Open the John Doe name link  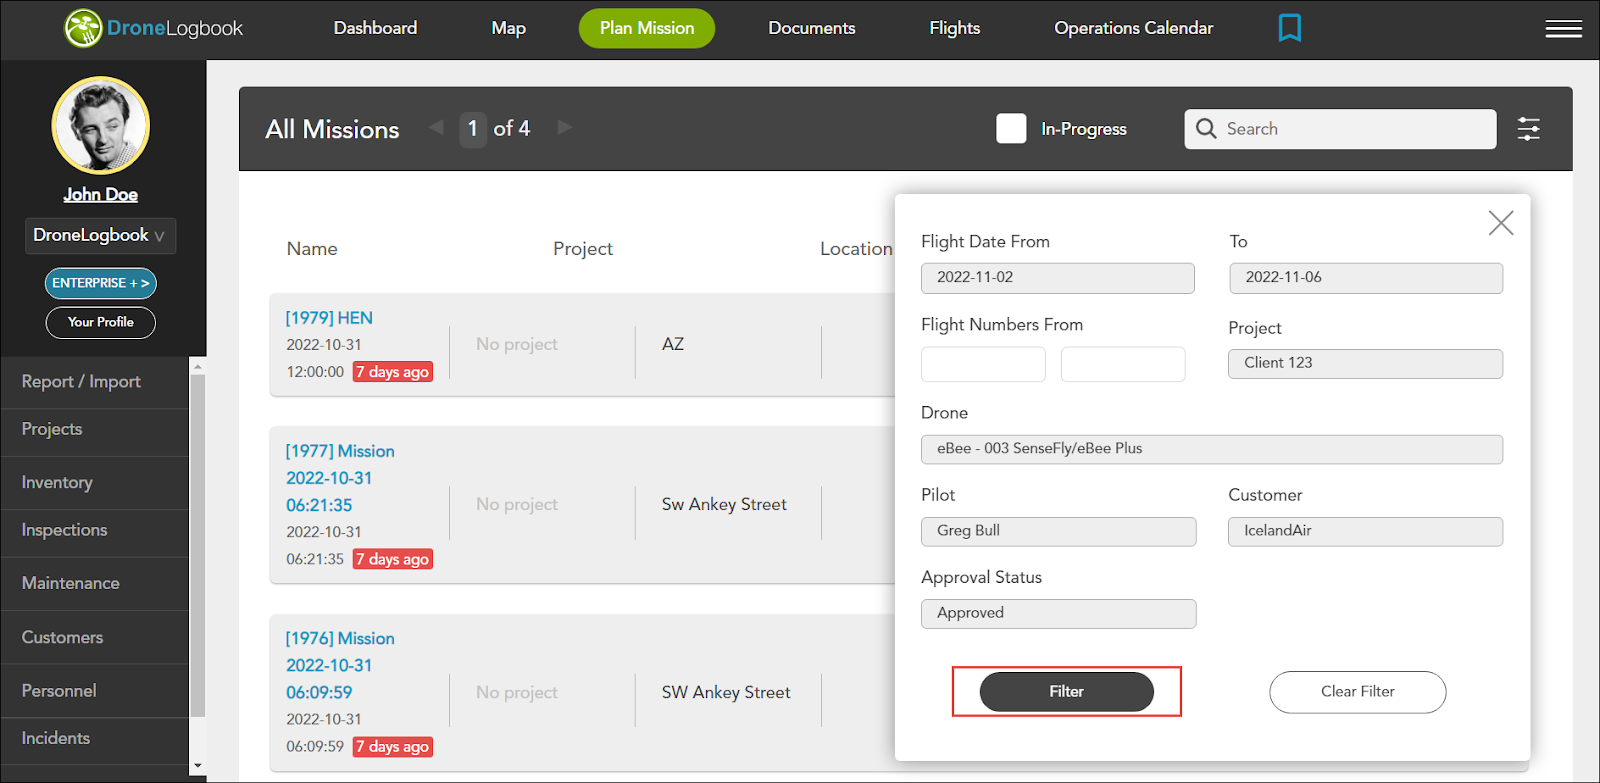pyautogui.click(x=101, y=195)
